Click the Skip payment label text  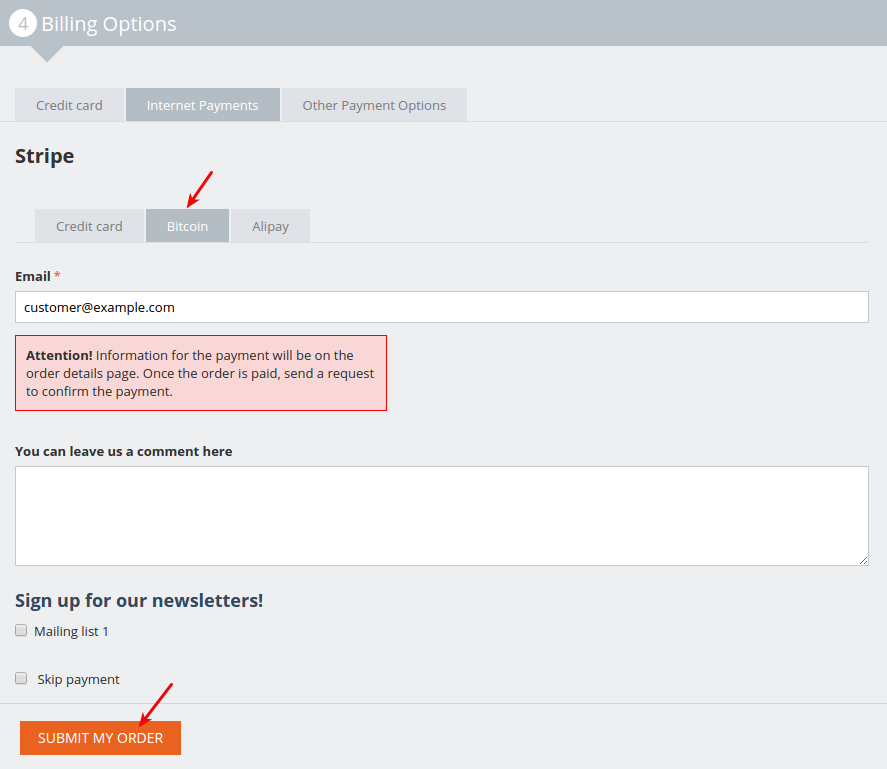tap(79, 680)
